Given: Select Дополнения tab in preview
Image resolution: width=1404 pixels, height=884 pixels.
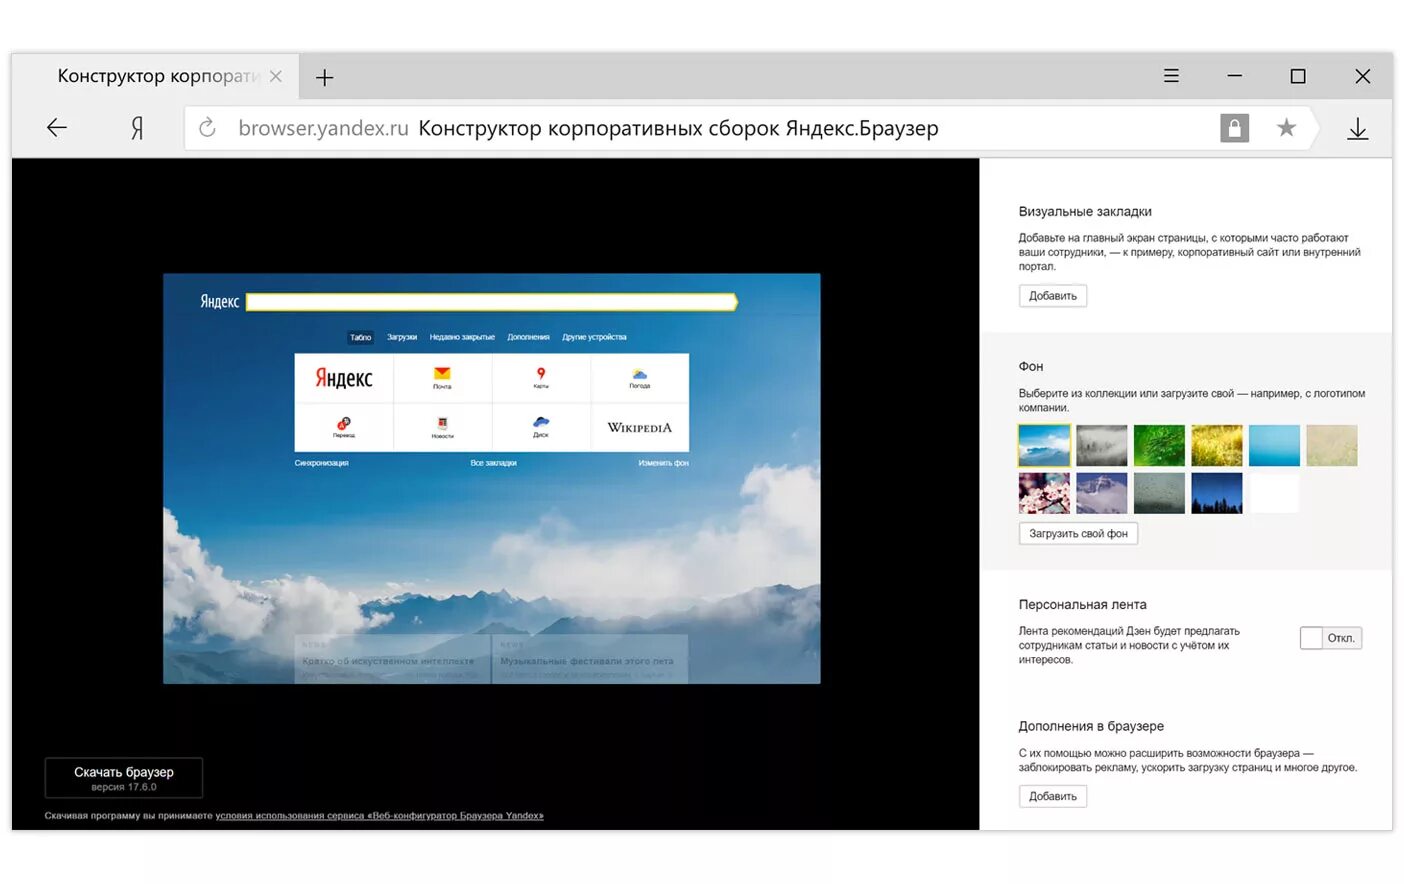Looking at the screenshot, I should [x=528, y=337].
